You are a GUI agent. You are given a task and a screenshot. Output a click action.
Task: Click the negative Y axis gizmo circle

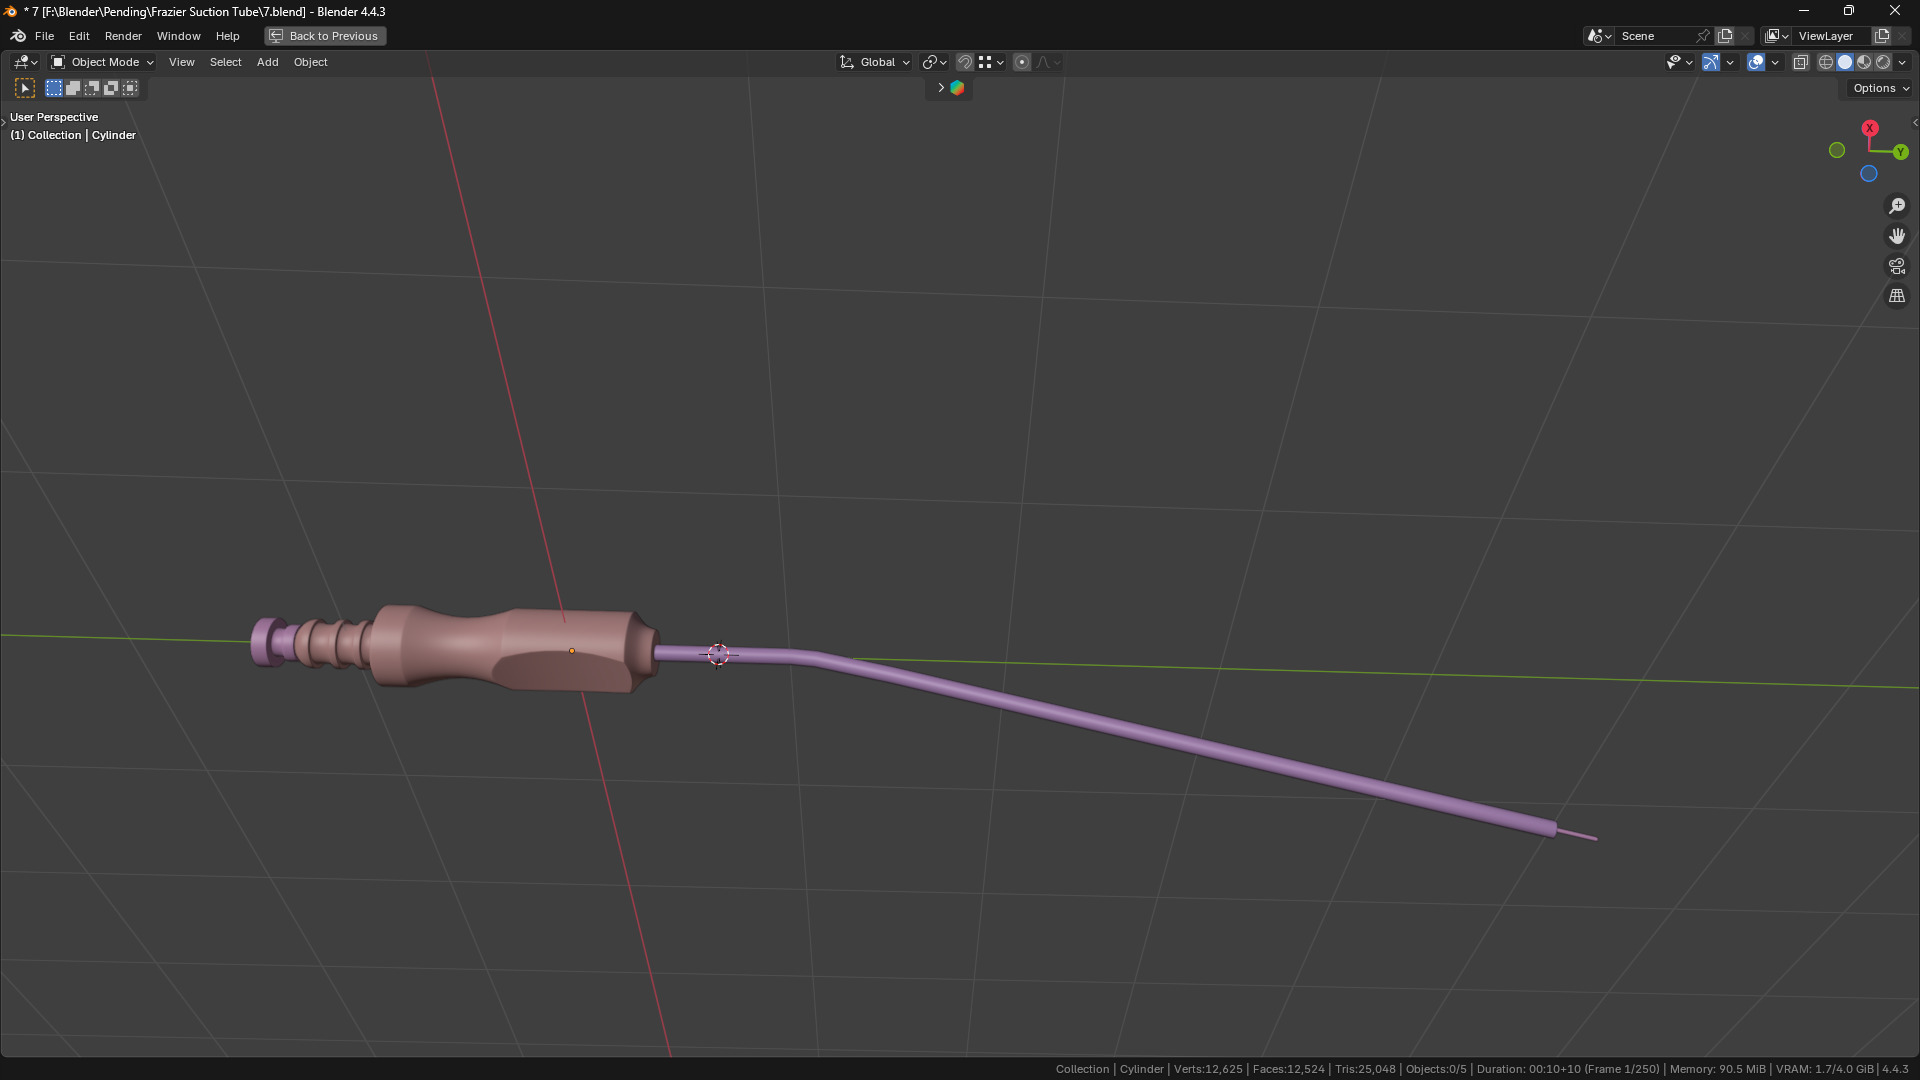coord(1837,150)
